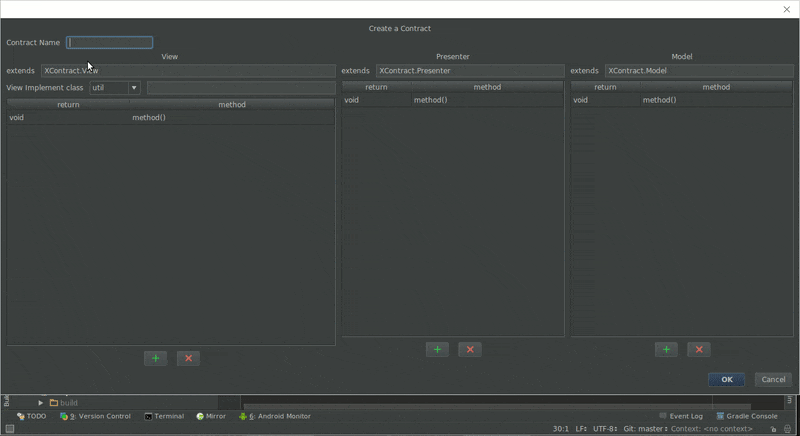Screen dimensions: 800x436
Task: Select void cell in View table
Action: [x=68, y=117]
